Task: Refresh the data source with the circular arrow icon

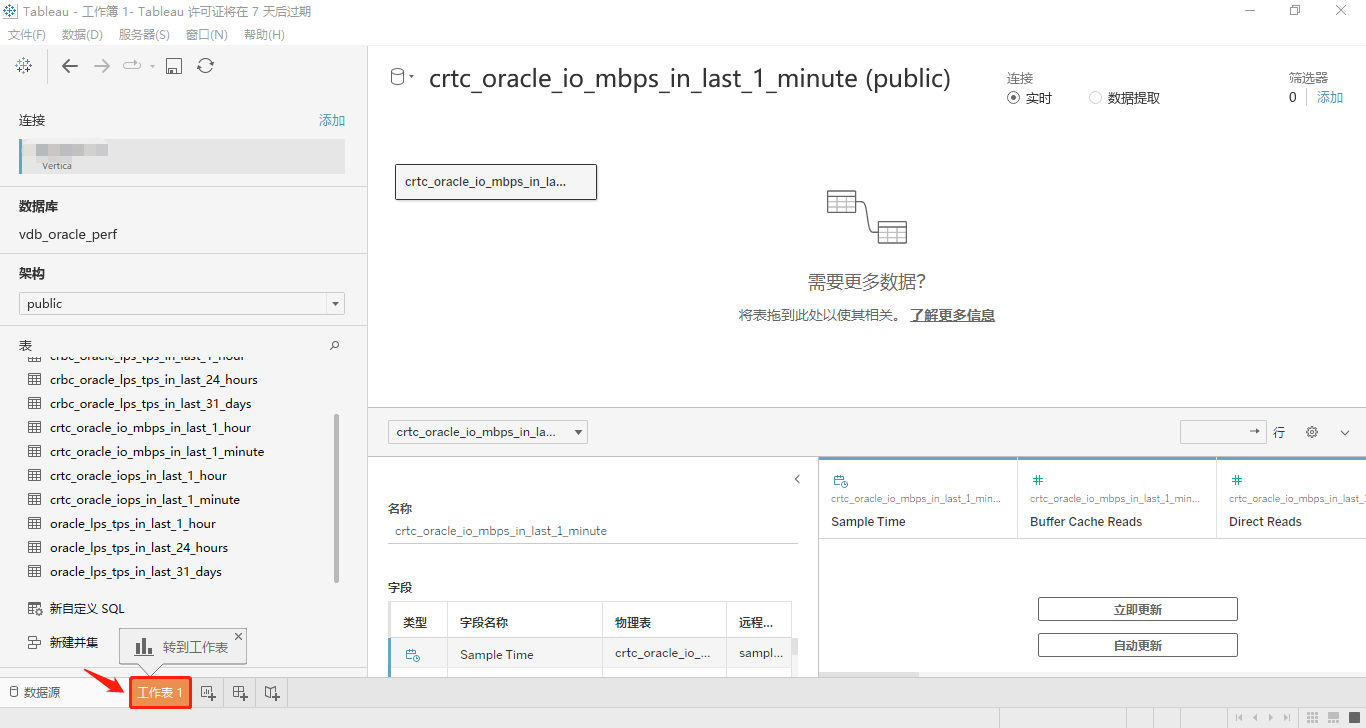Action: [205, 66]
